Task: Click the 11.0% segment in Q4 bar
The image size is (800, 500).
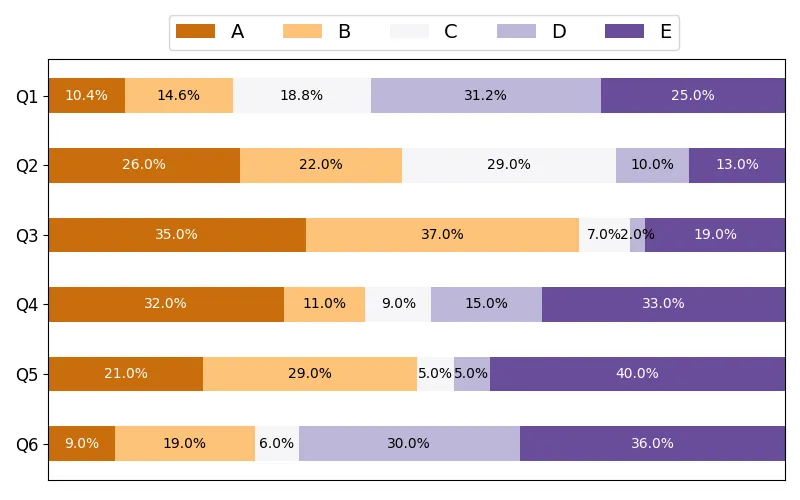Action: tap(324, 304)
